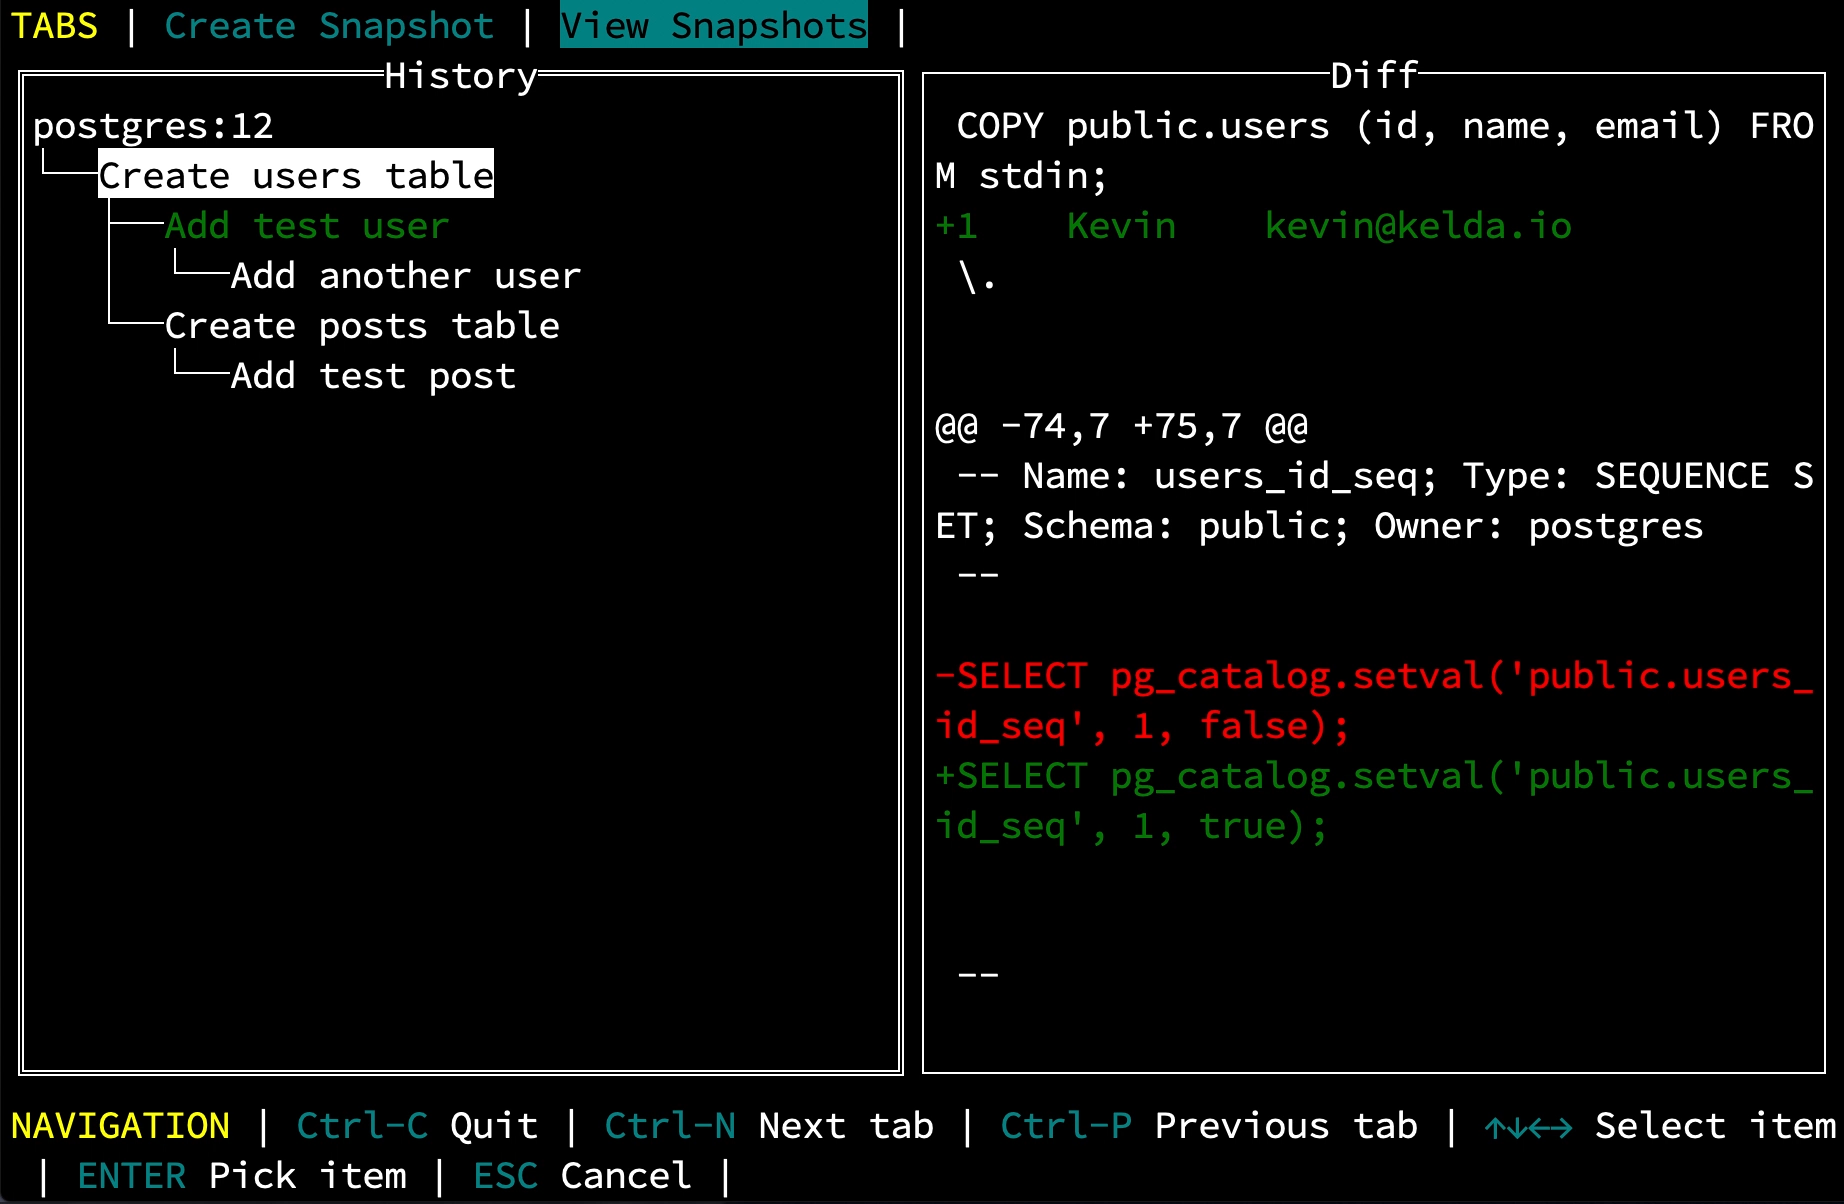This screenshot has height=1204, width=1844.
Task: Click the Ctrl-N Next tab hint
Action: click(768, 1126)
